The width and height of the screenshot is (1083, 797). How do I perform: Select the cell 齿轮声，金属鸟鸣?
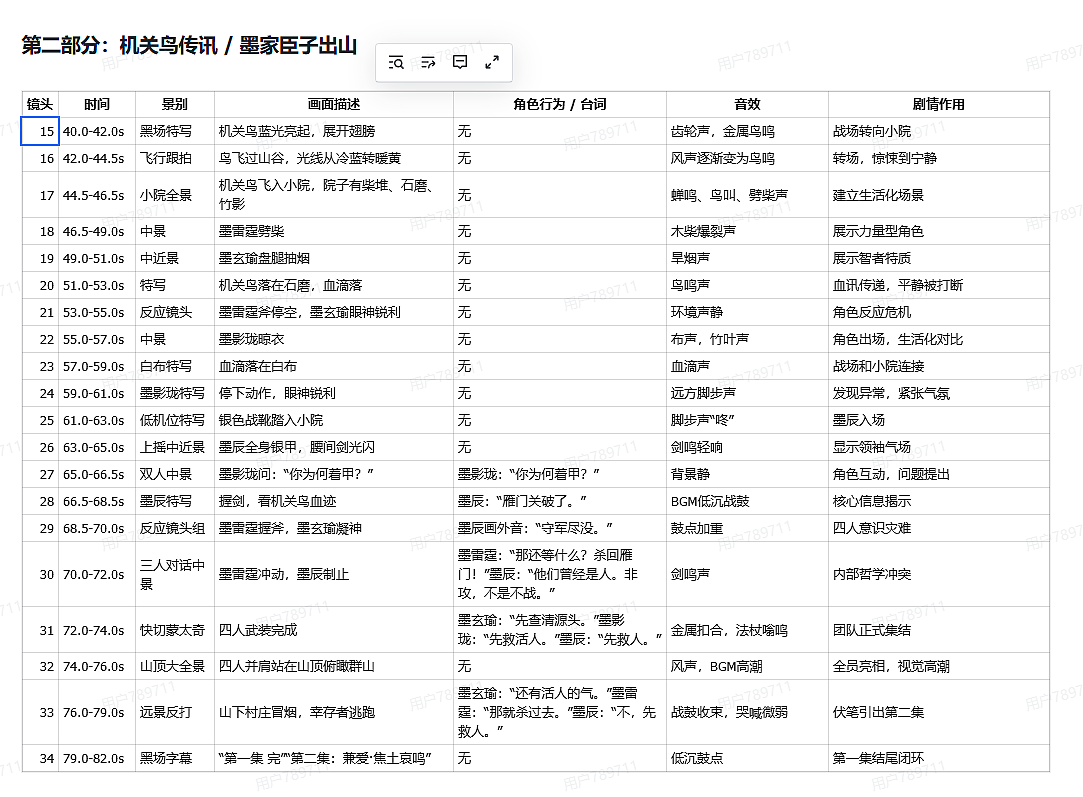tap(747, 131)
